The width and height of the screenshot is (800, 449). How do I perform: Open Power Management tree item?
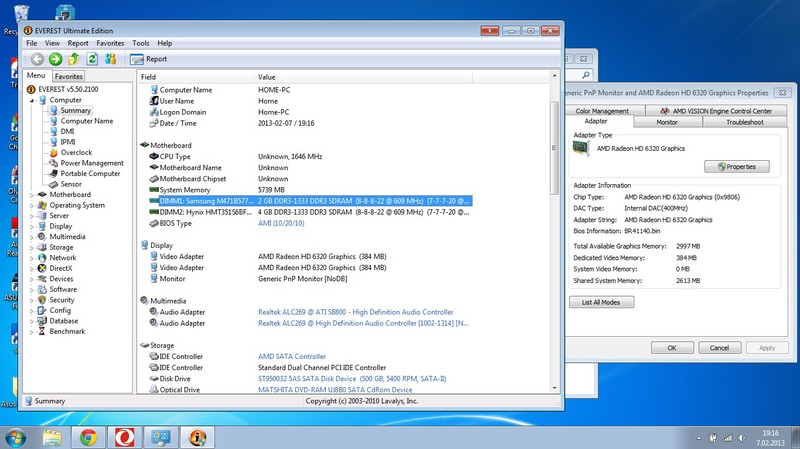pos(92,163)
